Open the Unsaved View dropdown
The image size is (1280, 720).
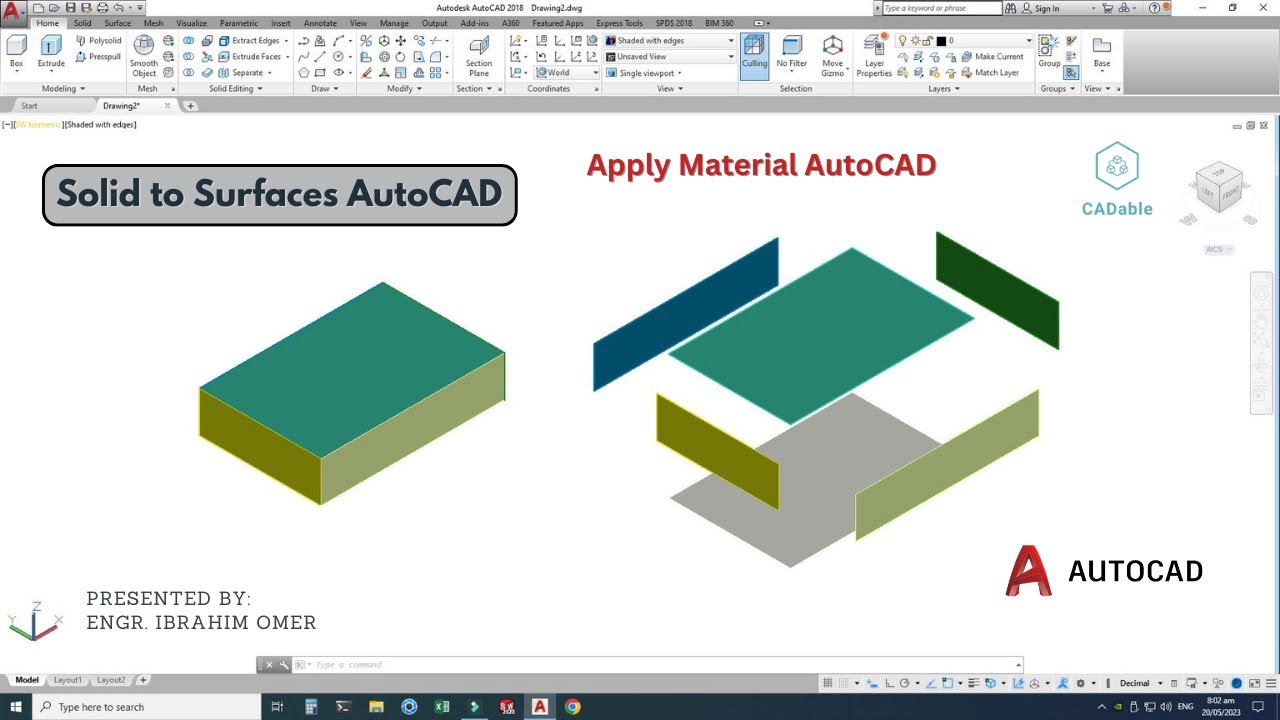point(670,57)
